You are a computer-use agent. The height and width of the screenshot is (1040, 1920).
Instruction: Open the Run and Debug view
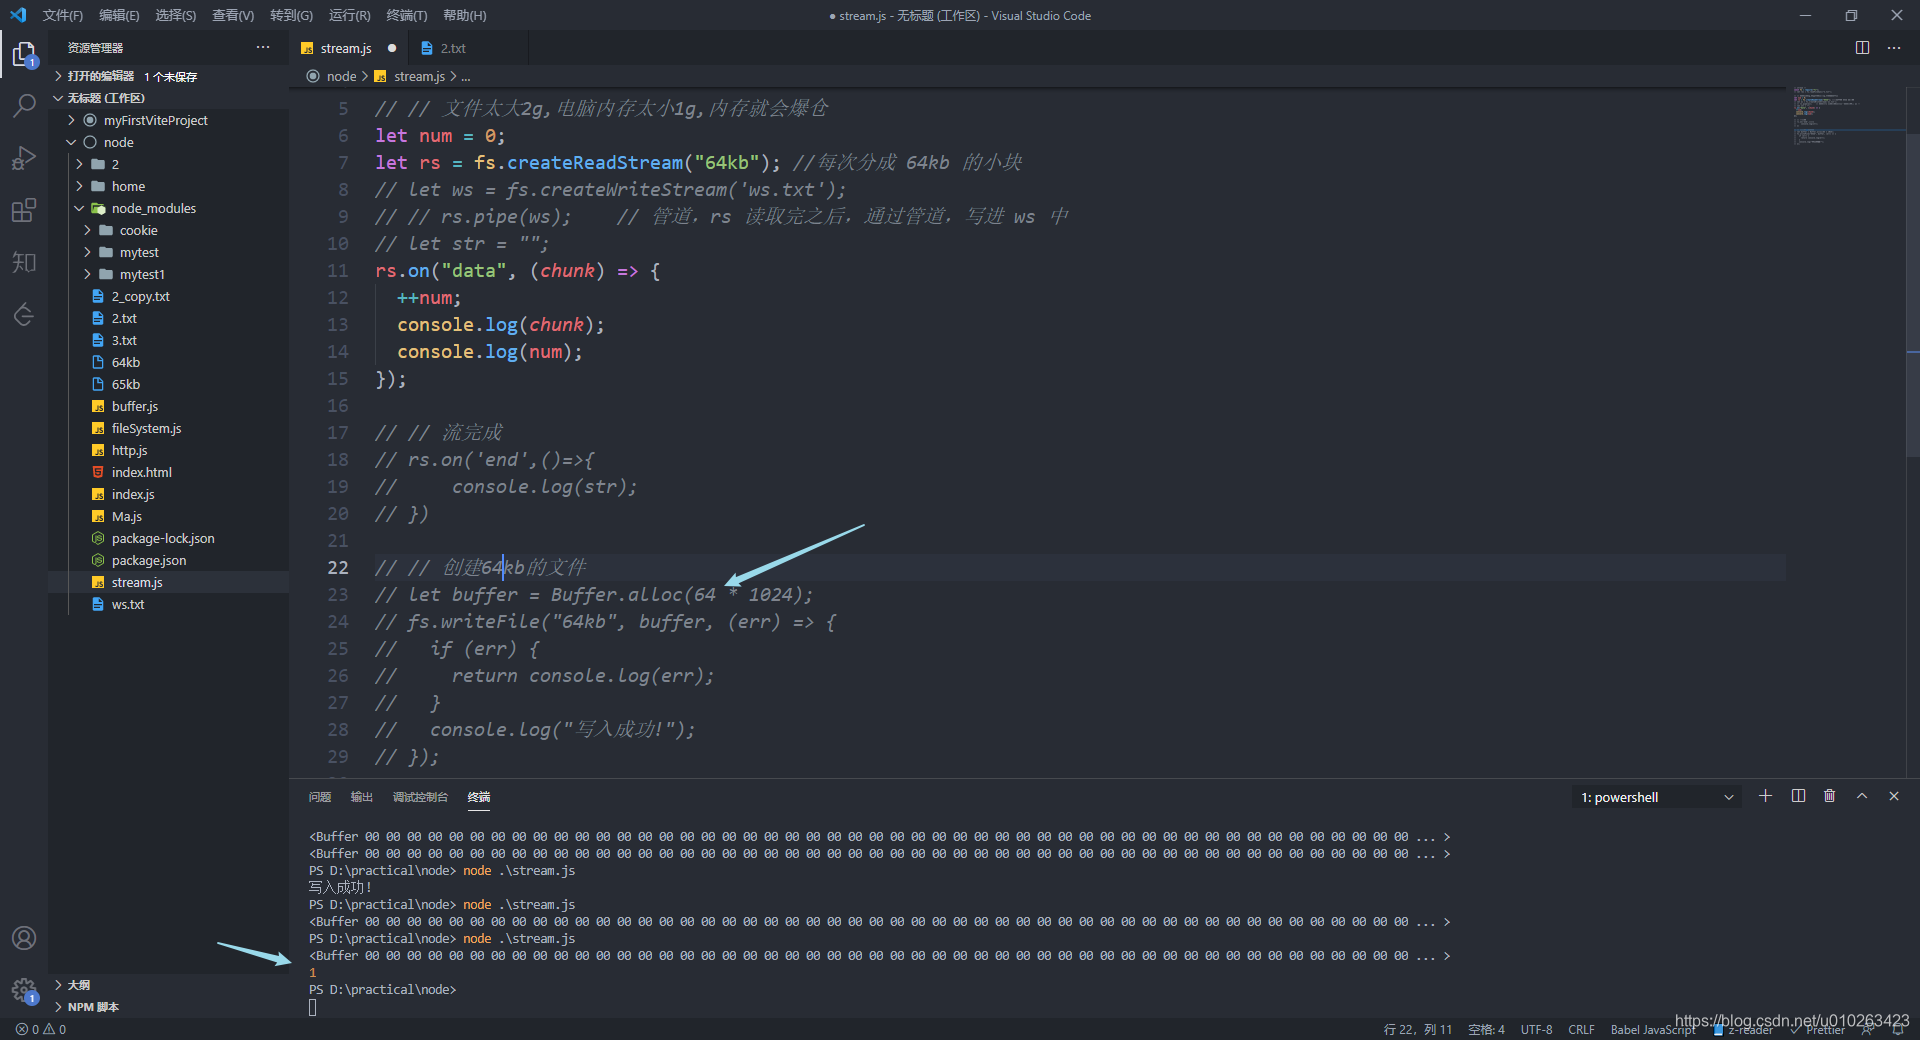click(x=24, y=158)
